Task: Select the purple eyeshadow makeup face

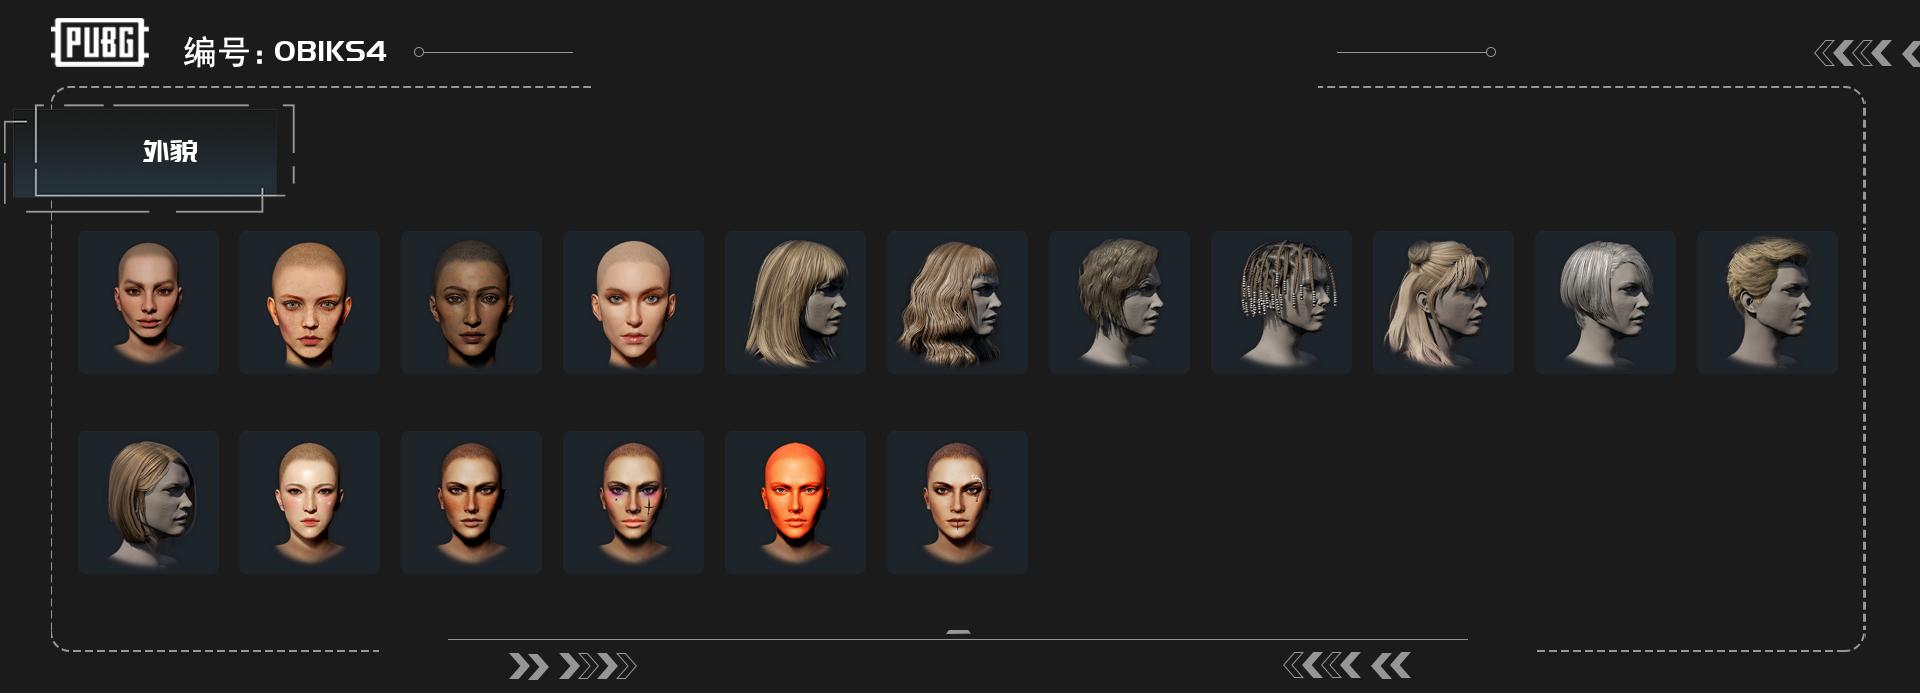Action: coord(633,502)
